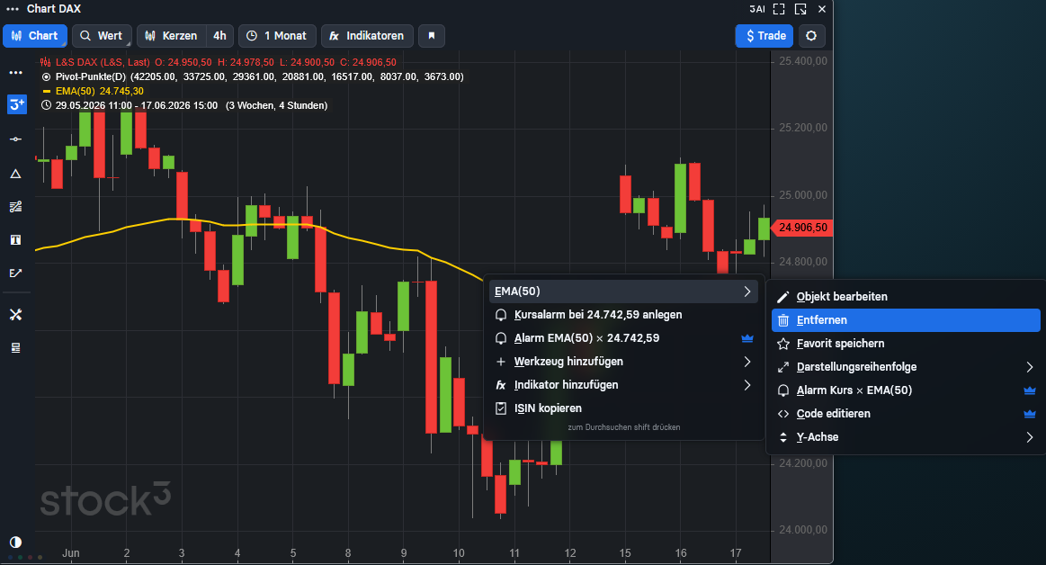Open the left sidebar more-options dots
Image resolution: width=1046 pixels, height=565 pixels.
tap(16, 73)
